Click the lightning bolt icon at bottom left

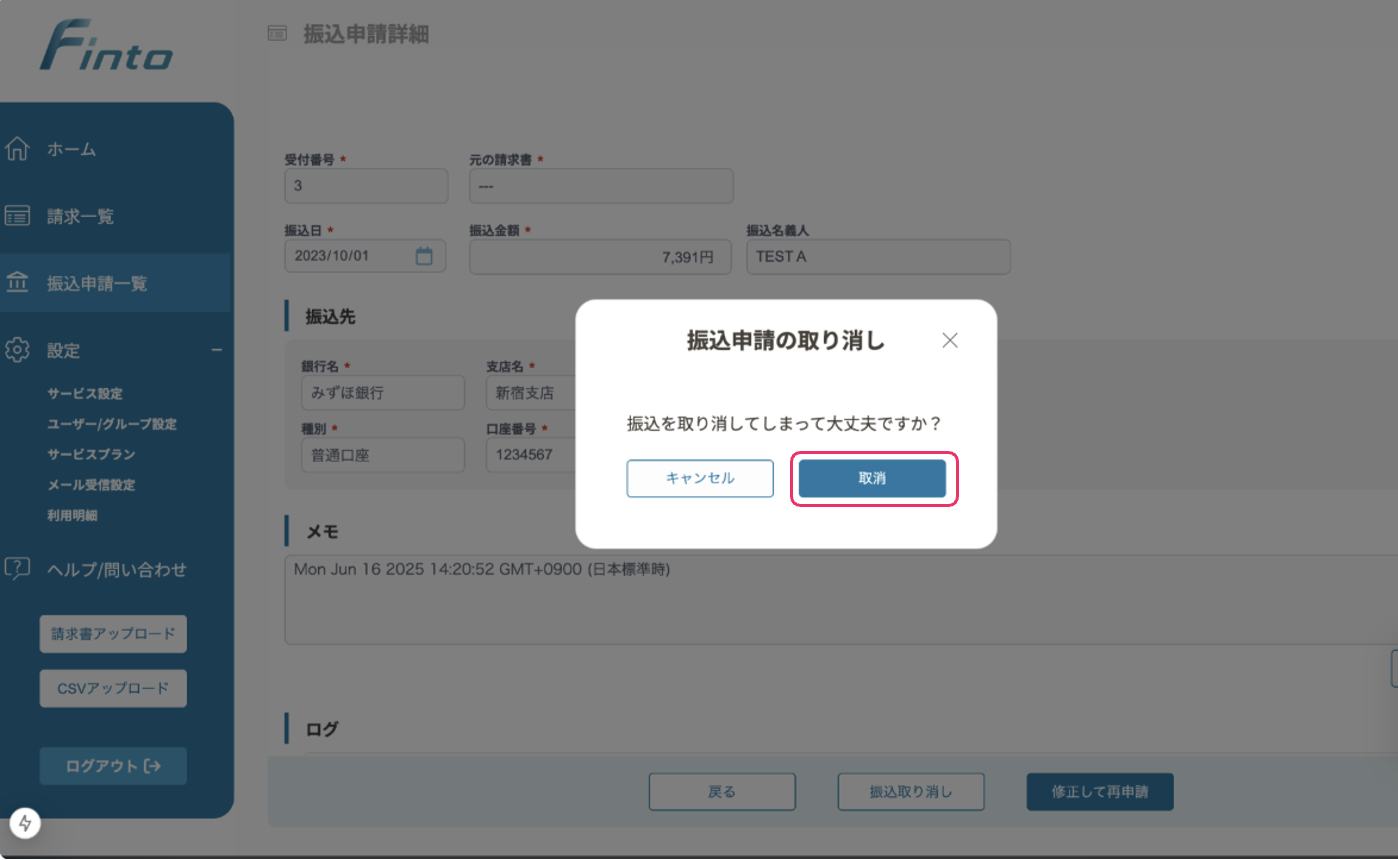coord(25,823)
